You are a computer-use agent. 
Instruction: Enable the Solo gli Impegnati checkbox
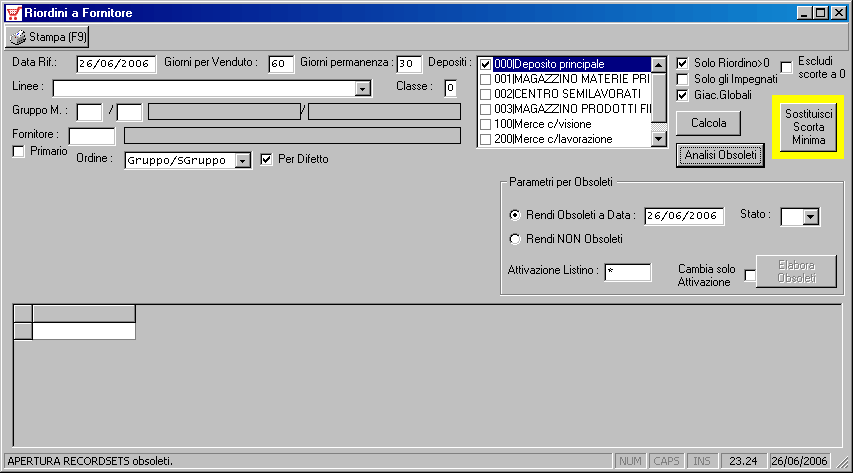683,79
